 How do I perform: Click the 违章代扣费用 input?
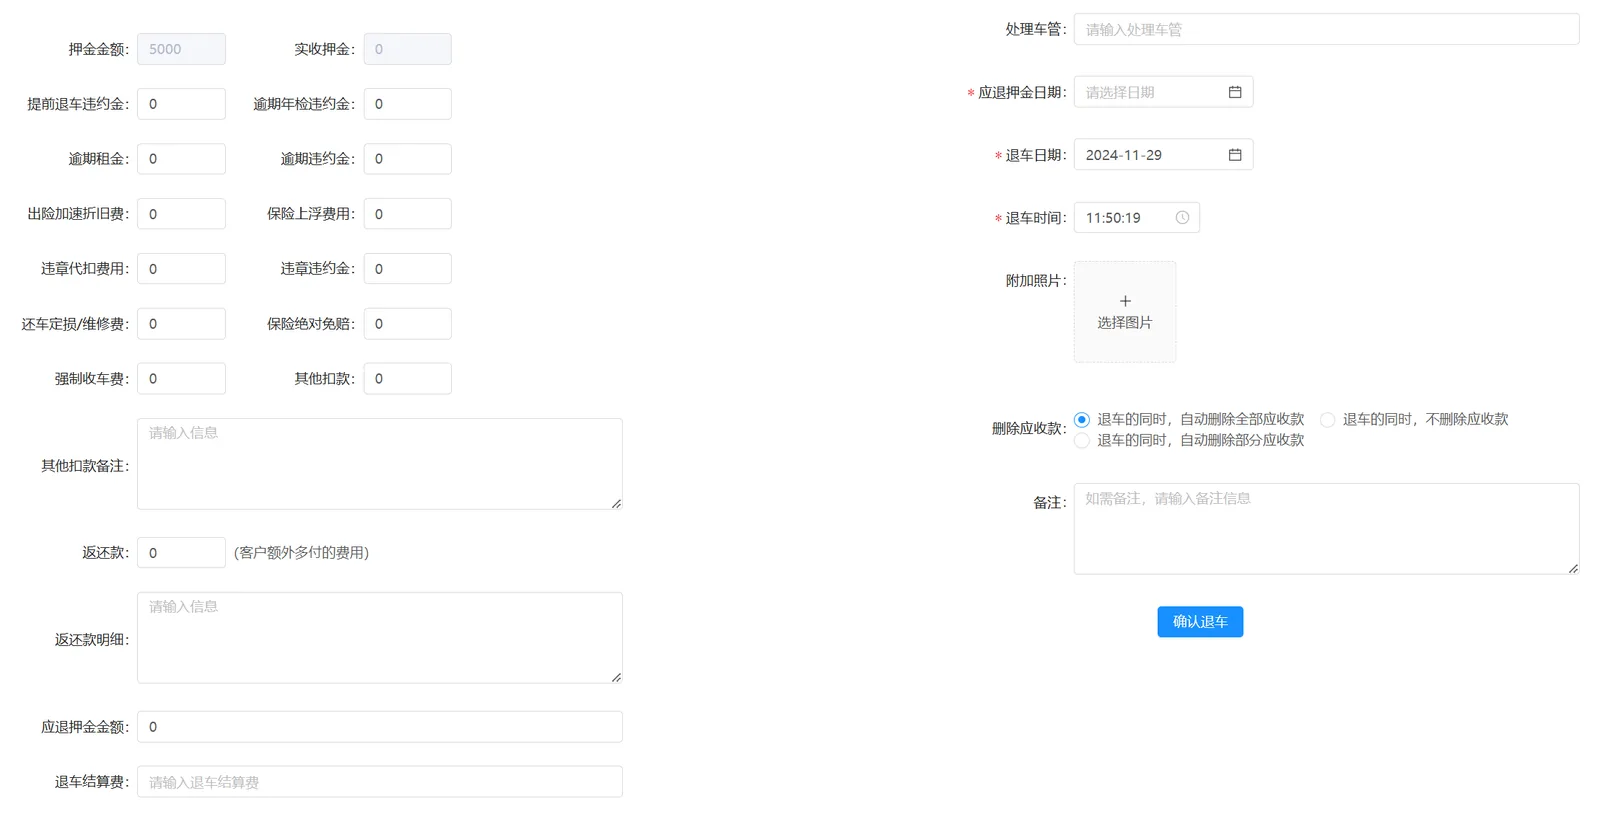point(181,269)
